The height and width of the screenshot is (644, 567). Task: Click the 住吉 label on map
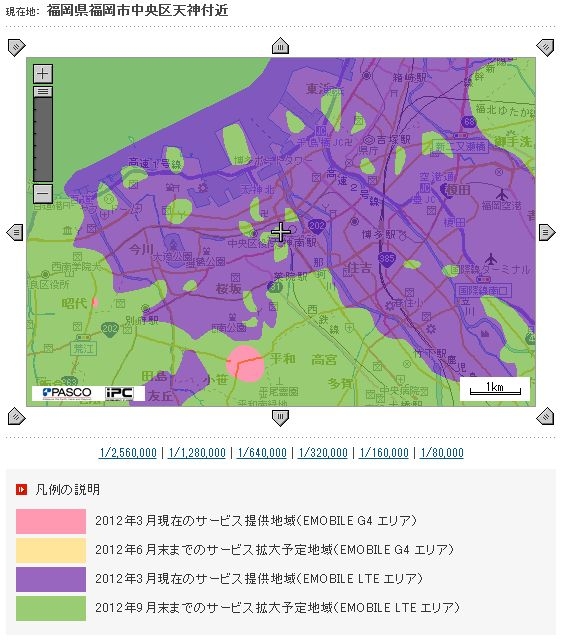coord(359,268)
